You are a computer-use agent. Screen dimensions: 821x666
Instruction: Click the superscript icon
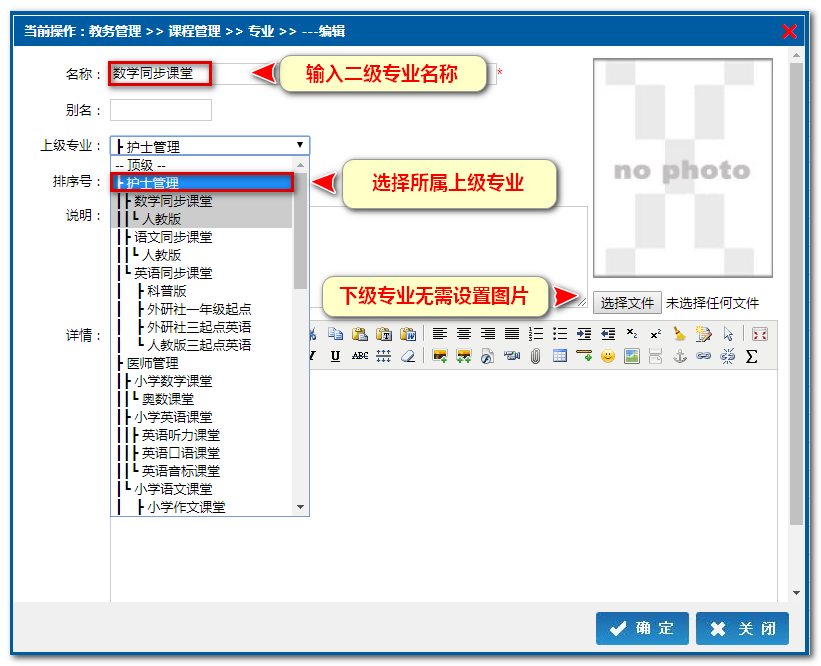coord(655,334)
